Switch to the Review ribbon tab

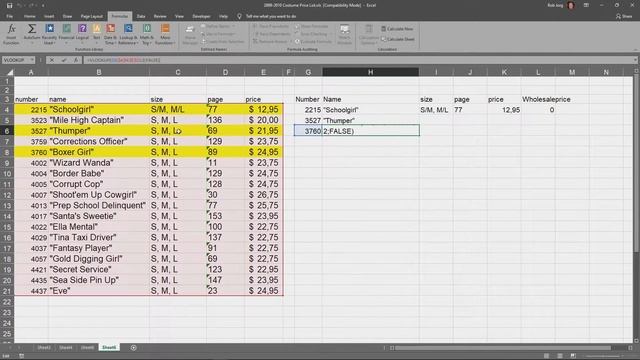[x=160, y=16]
